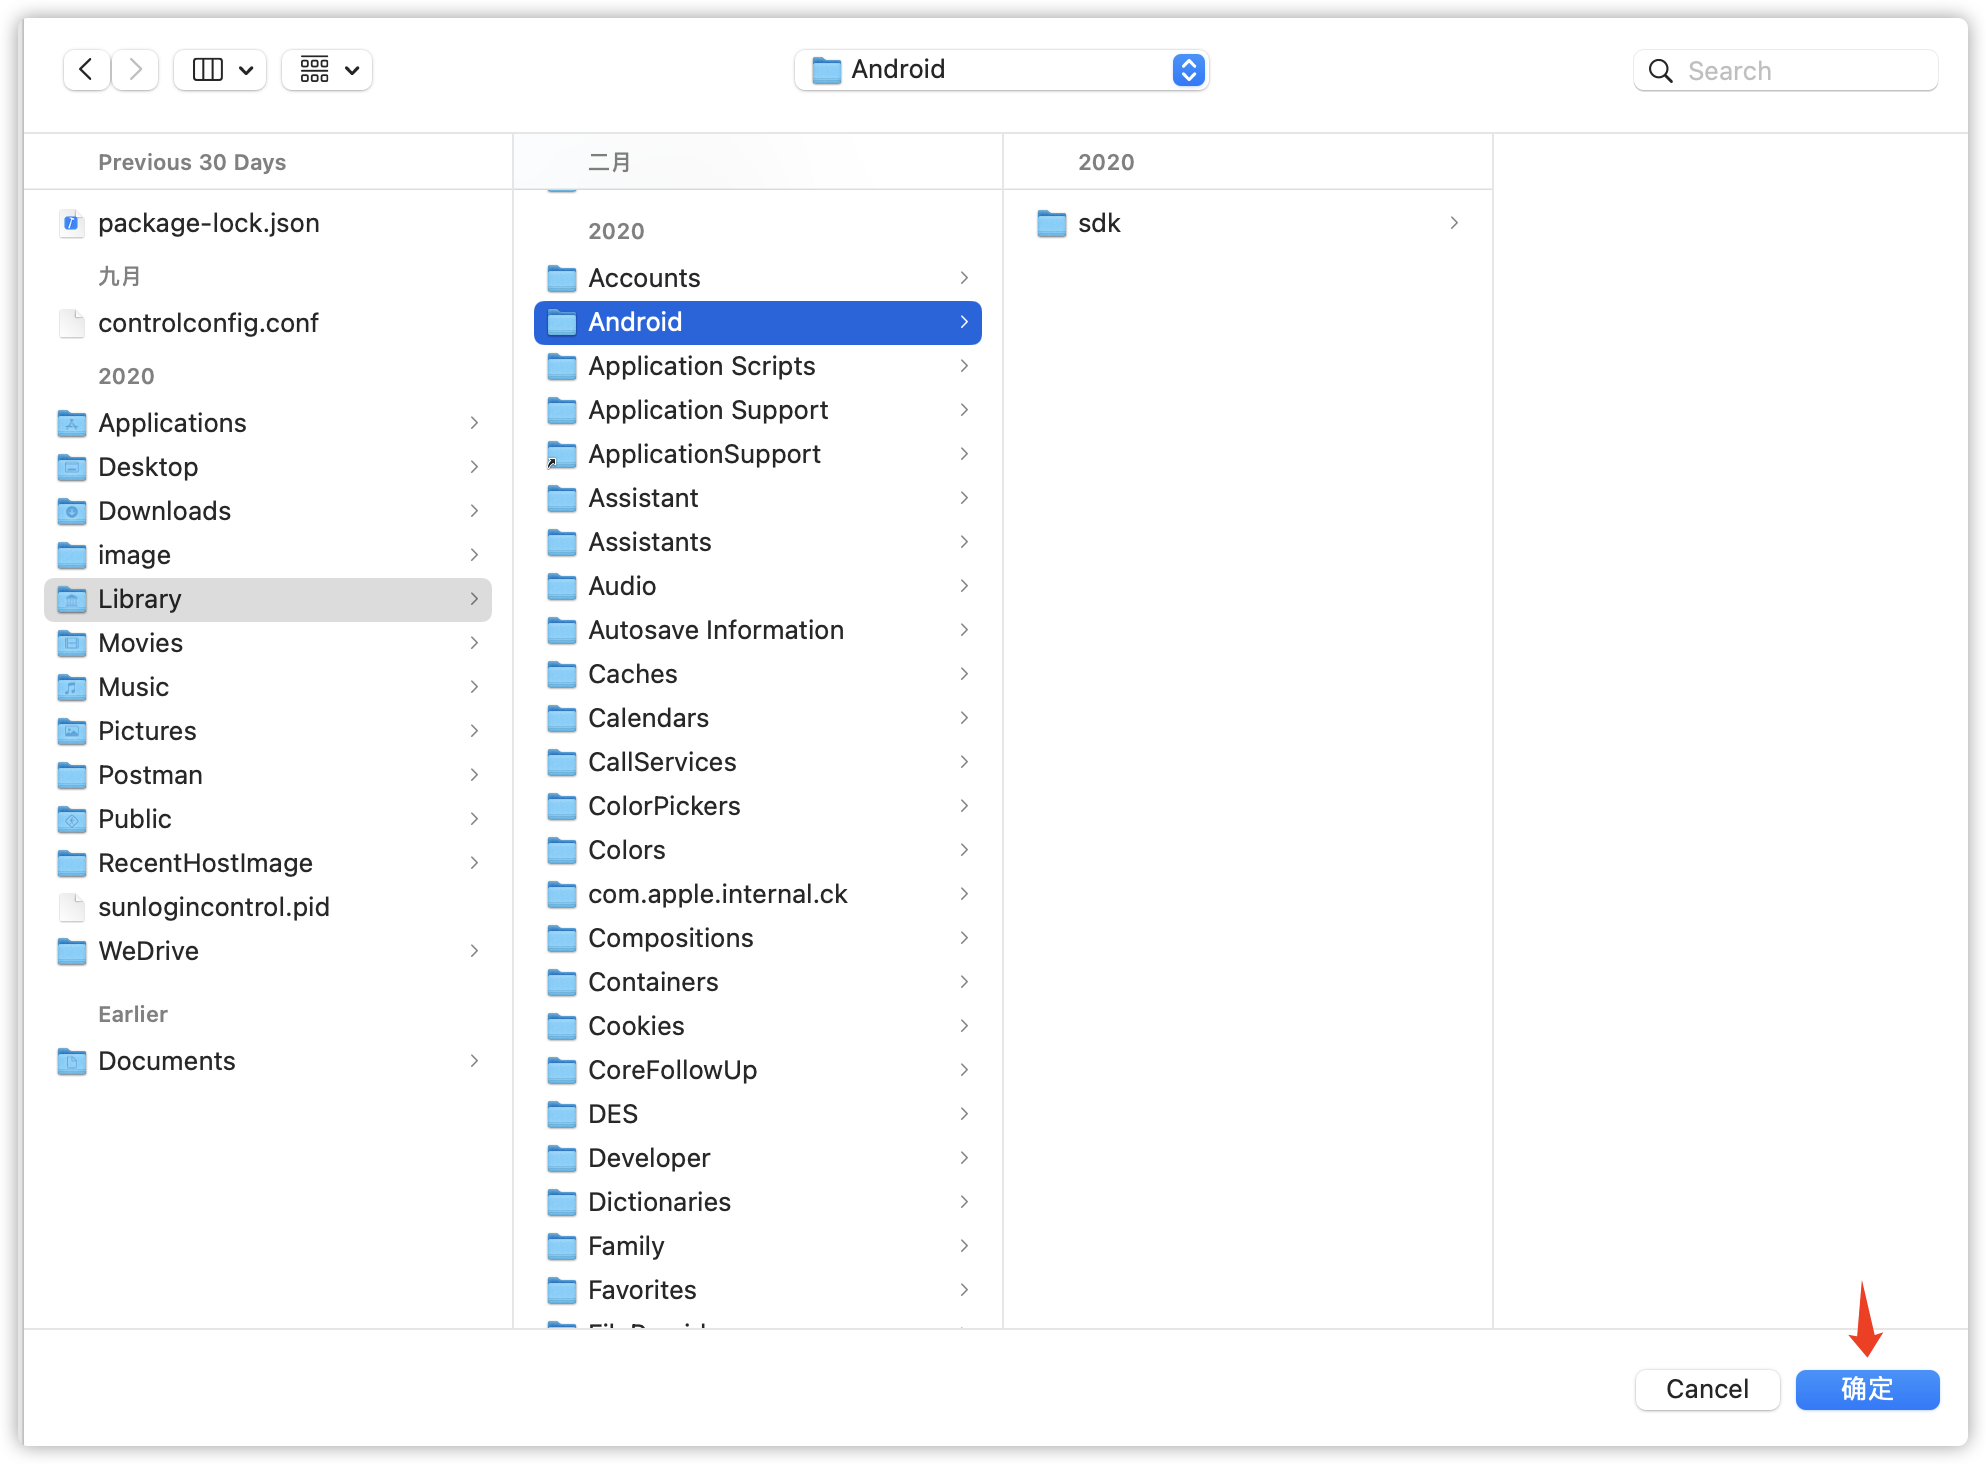The width and height of the screenshot is (1986, 1464).
Task: Click the magnifying glass search icon
Action: coord(1660,71)
